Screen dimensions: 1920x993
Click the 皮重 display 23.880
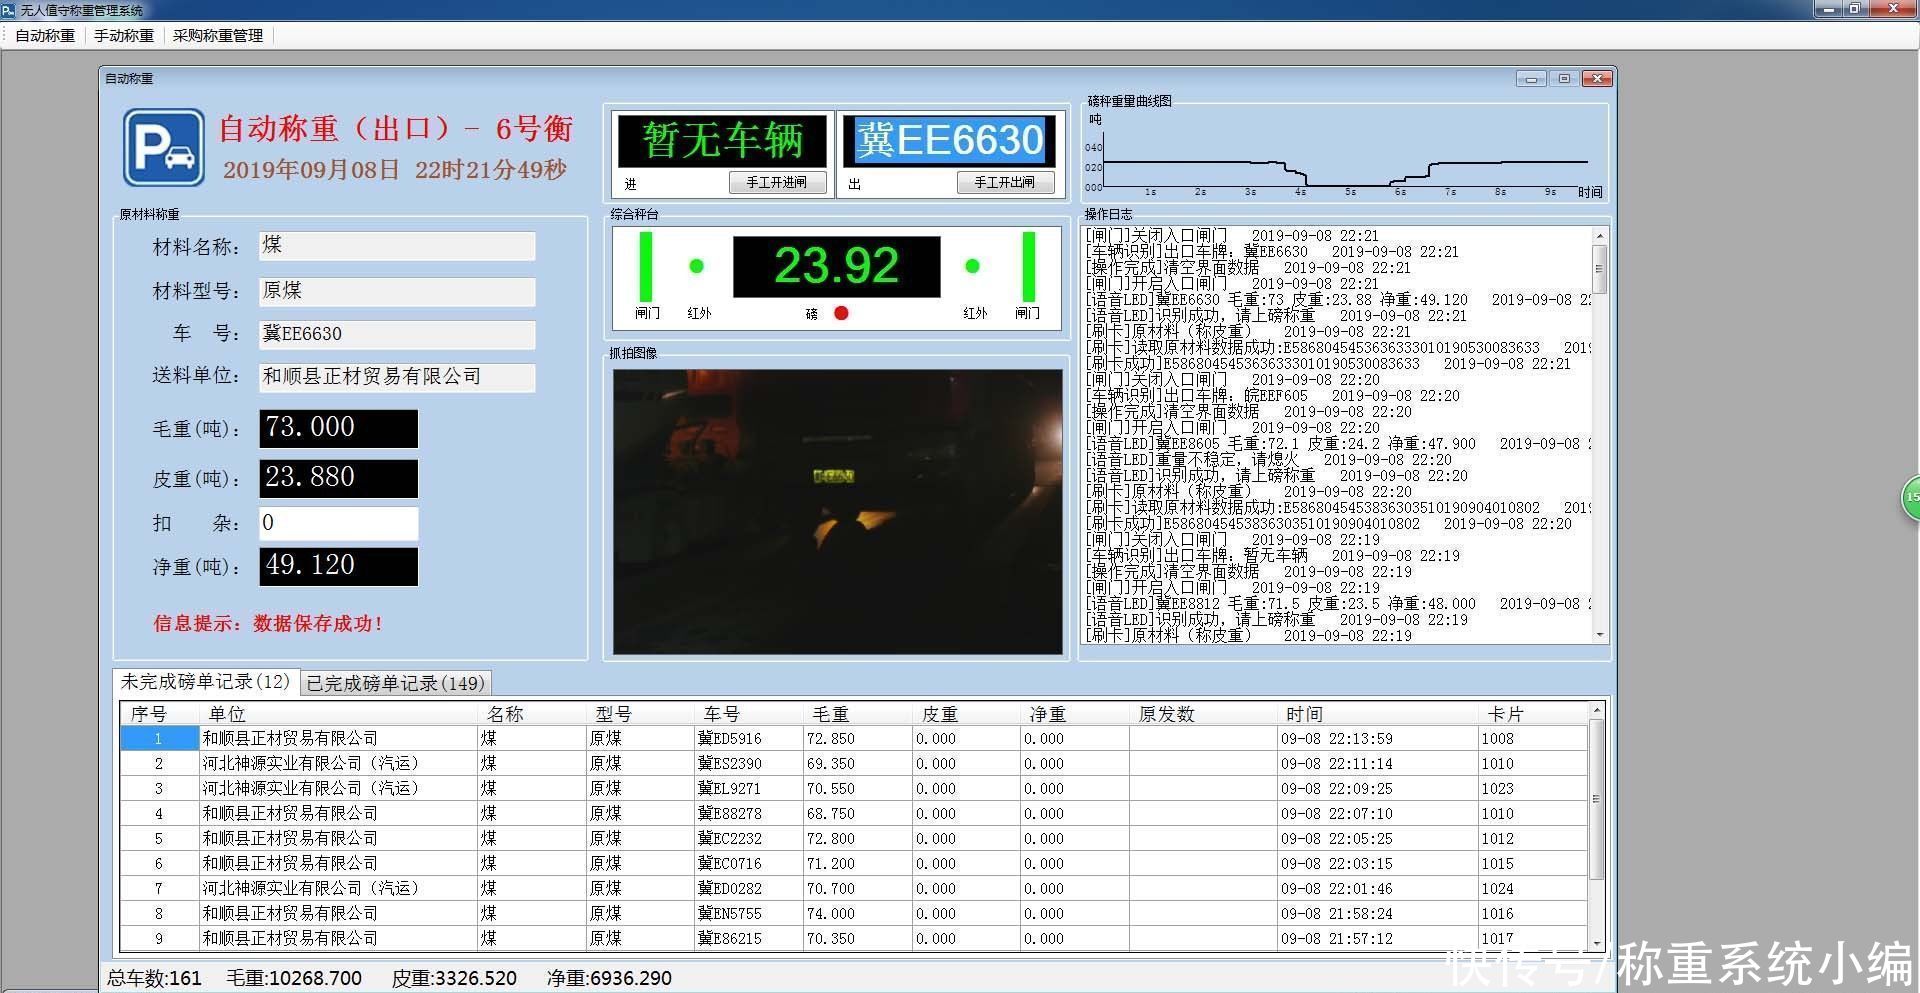[x=339, y=478]
